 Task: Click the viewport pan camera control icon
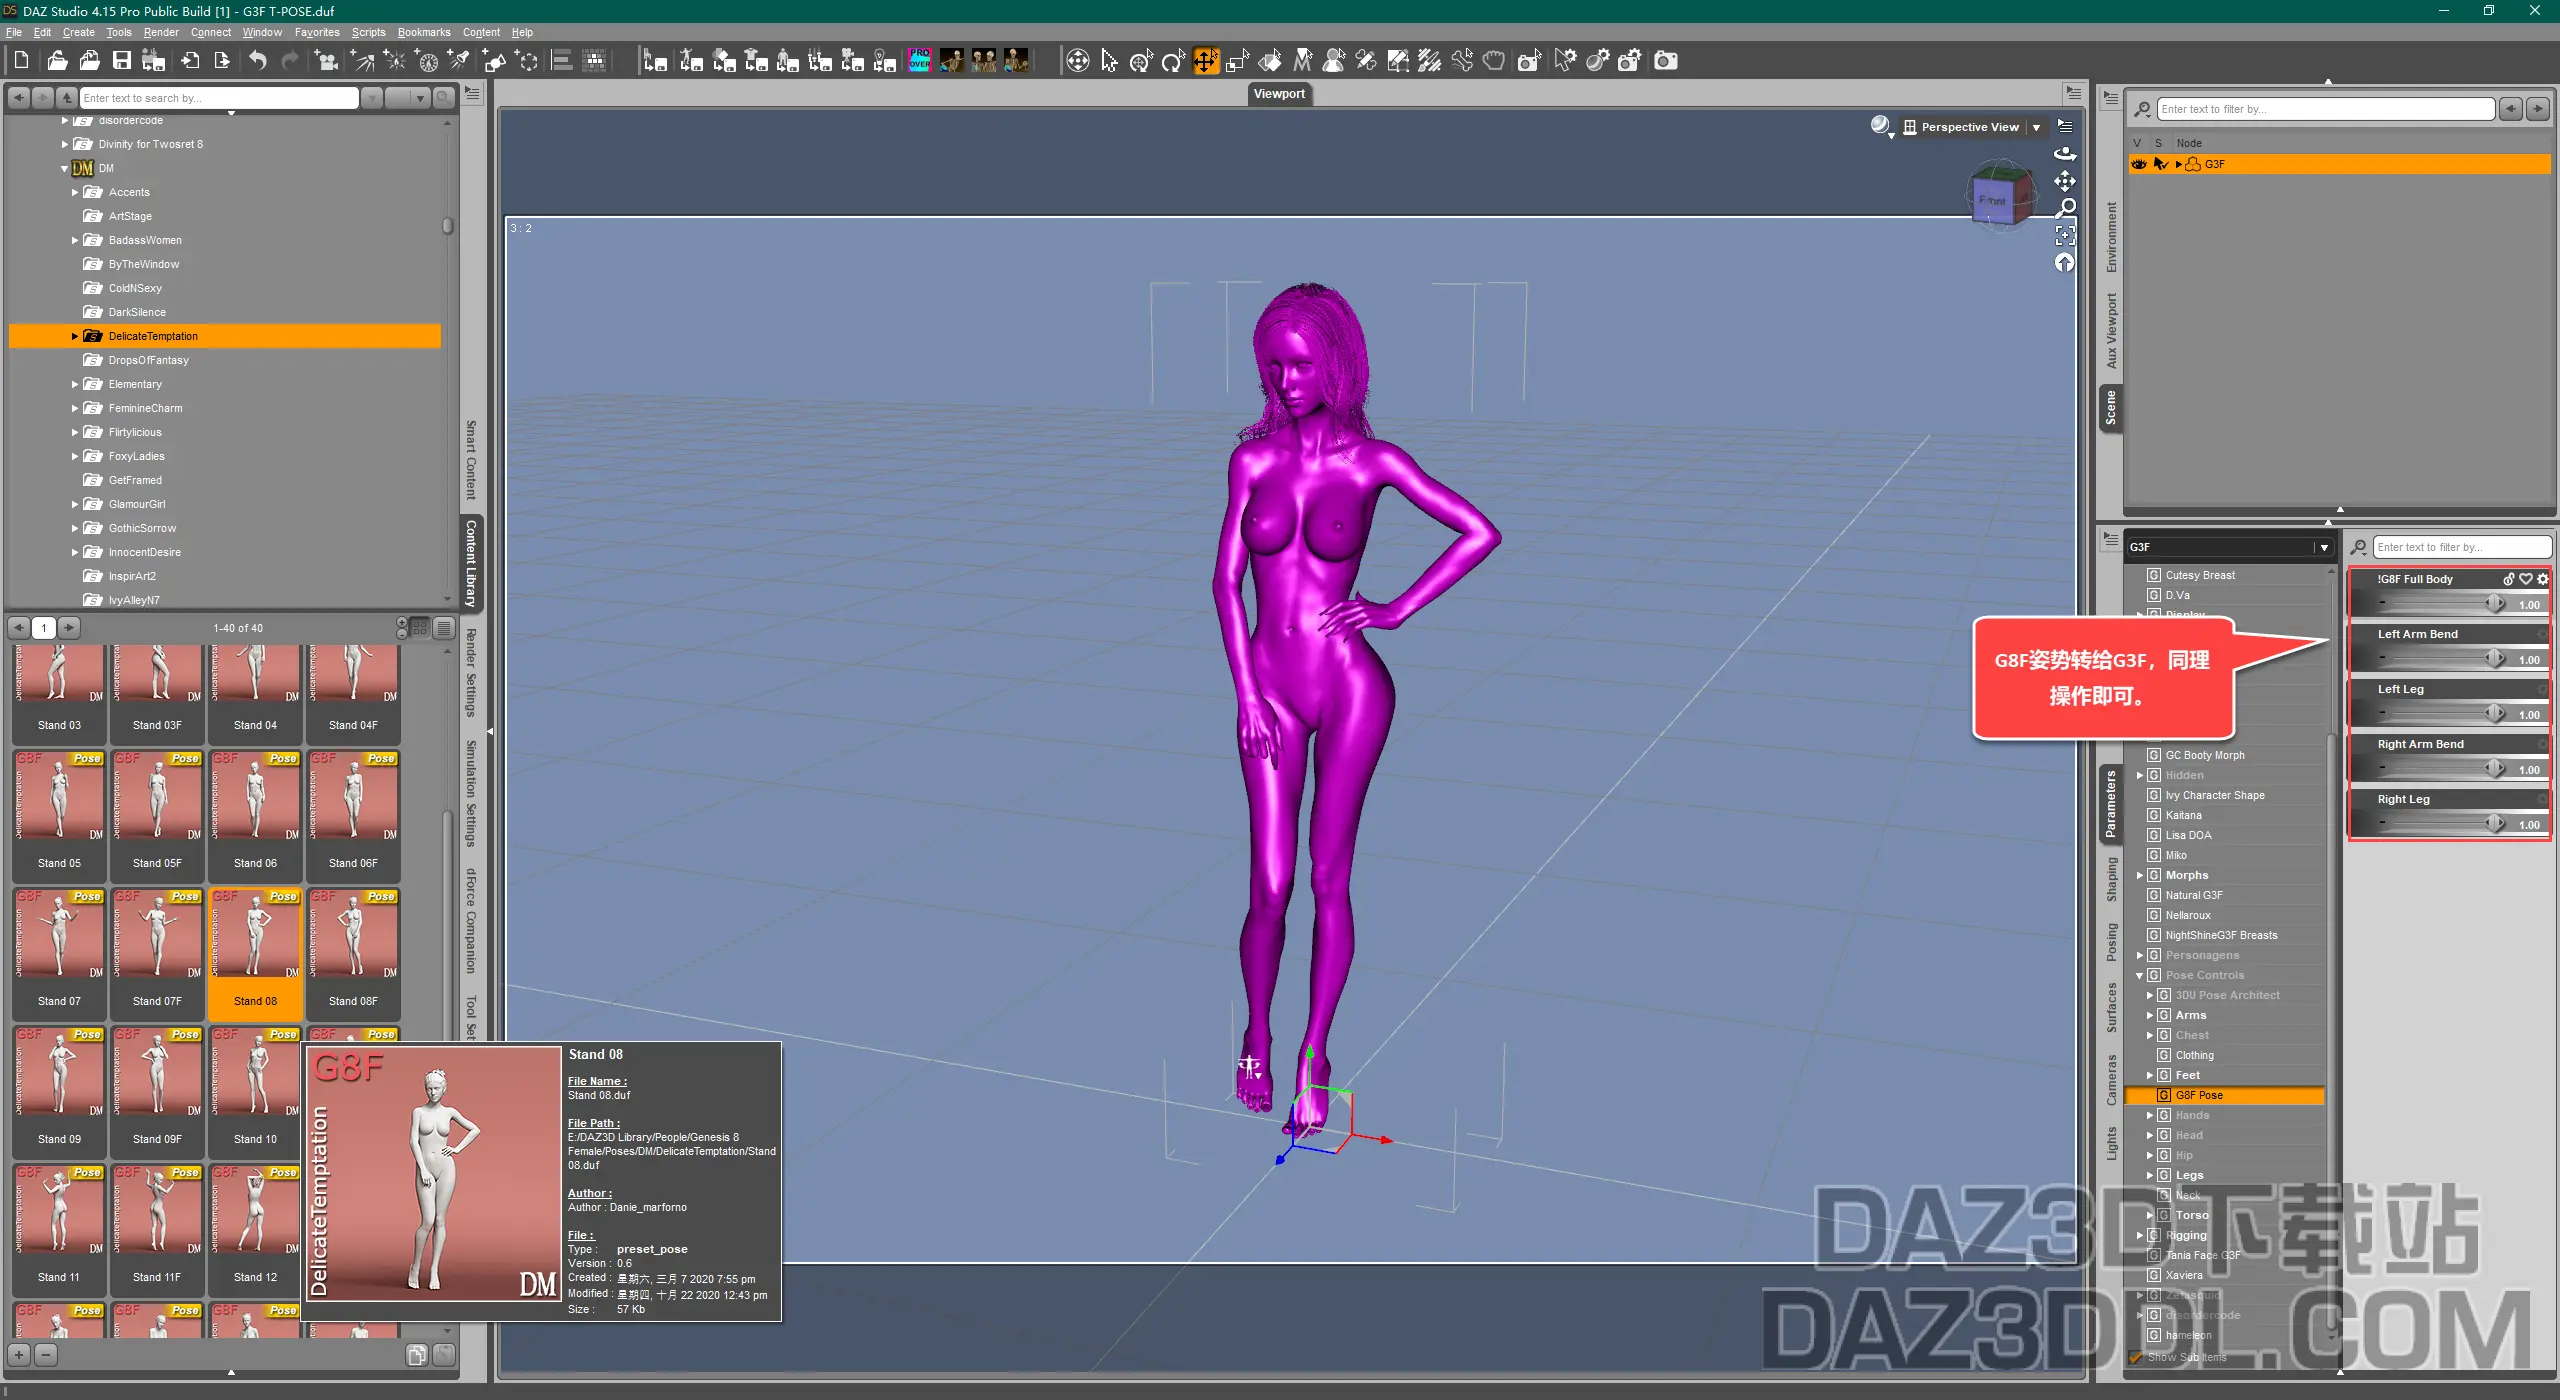[2065, 181]
